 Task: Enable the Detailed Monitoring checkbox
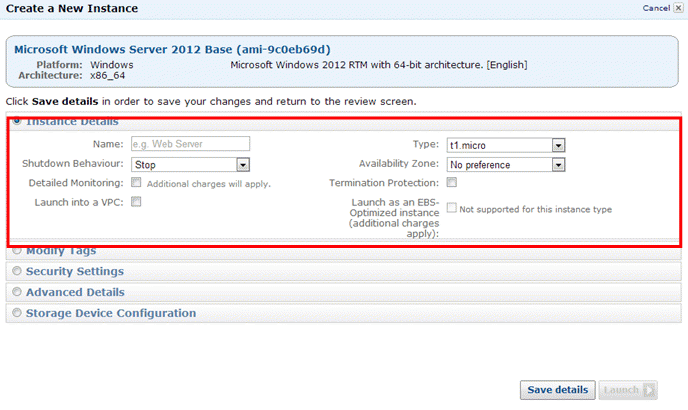coord(136,182)
